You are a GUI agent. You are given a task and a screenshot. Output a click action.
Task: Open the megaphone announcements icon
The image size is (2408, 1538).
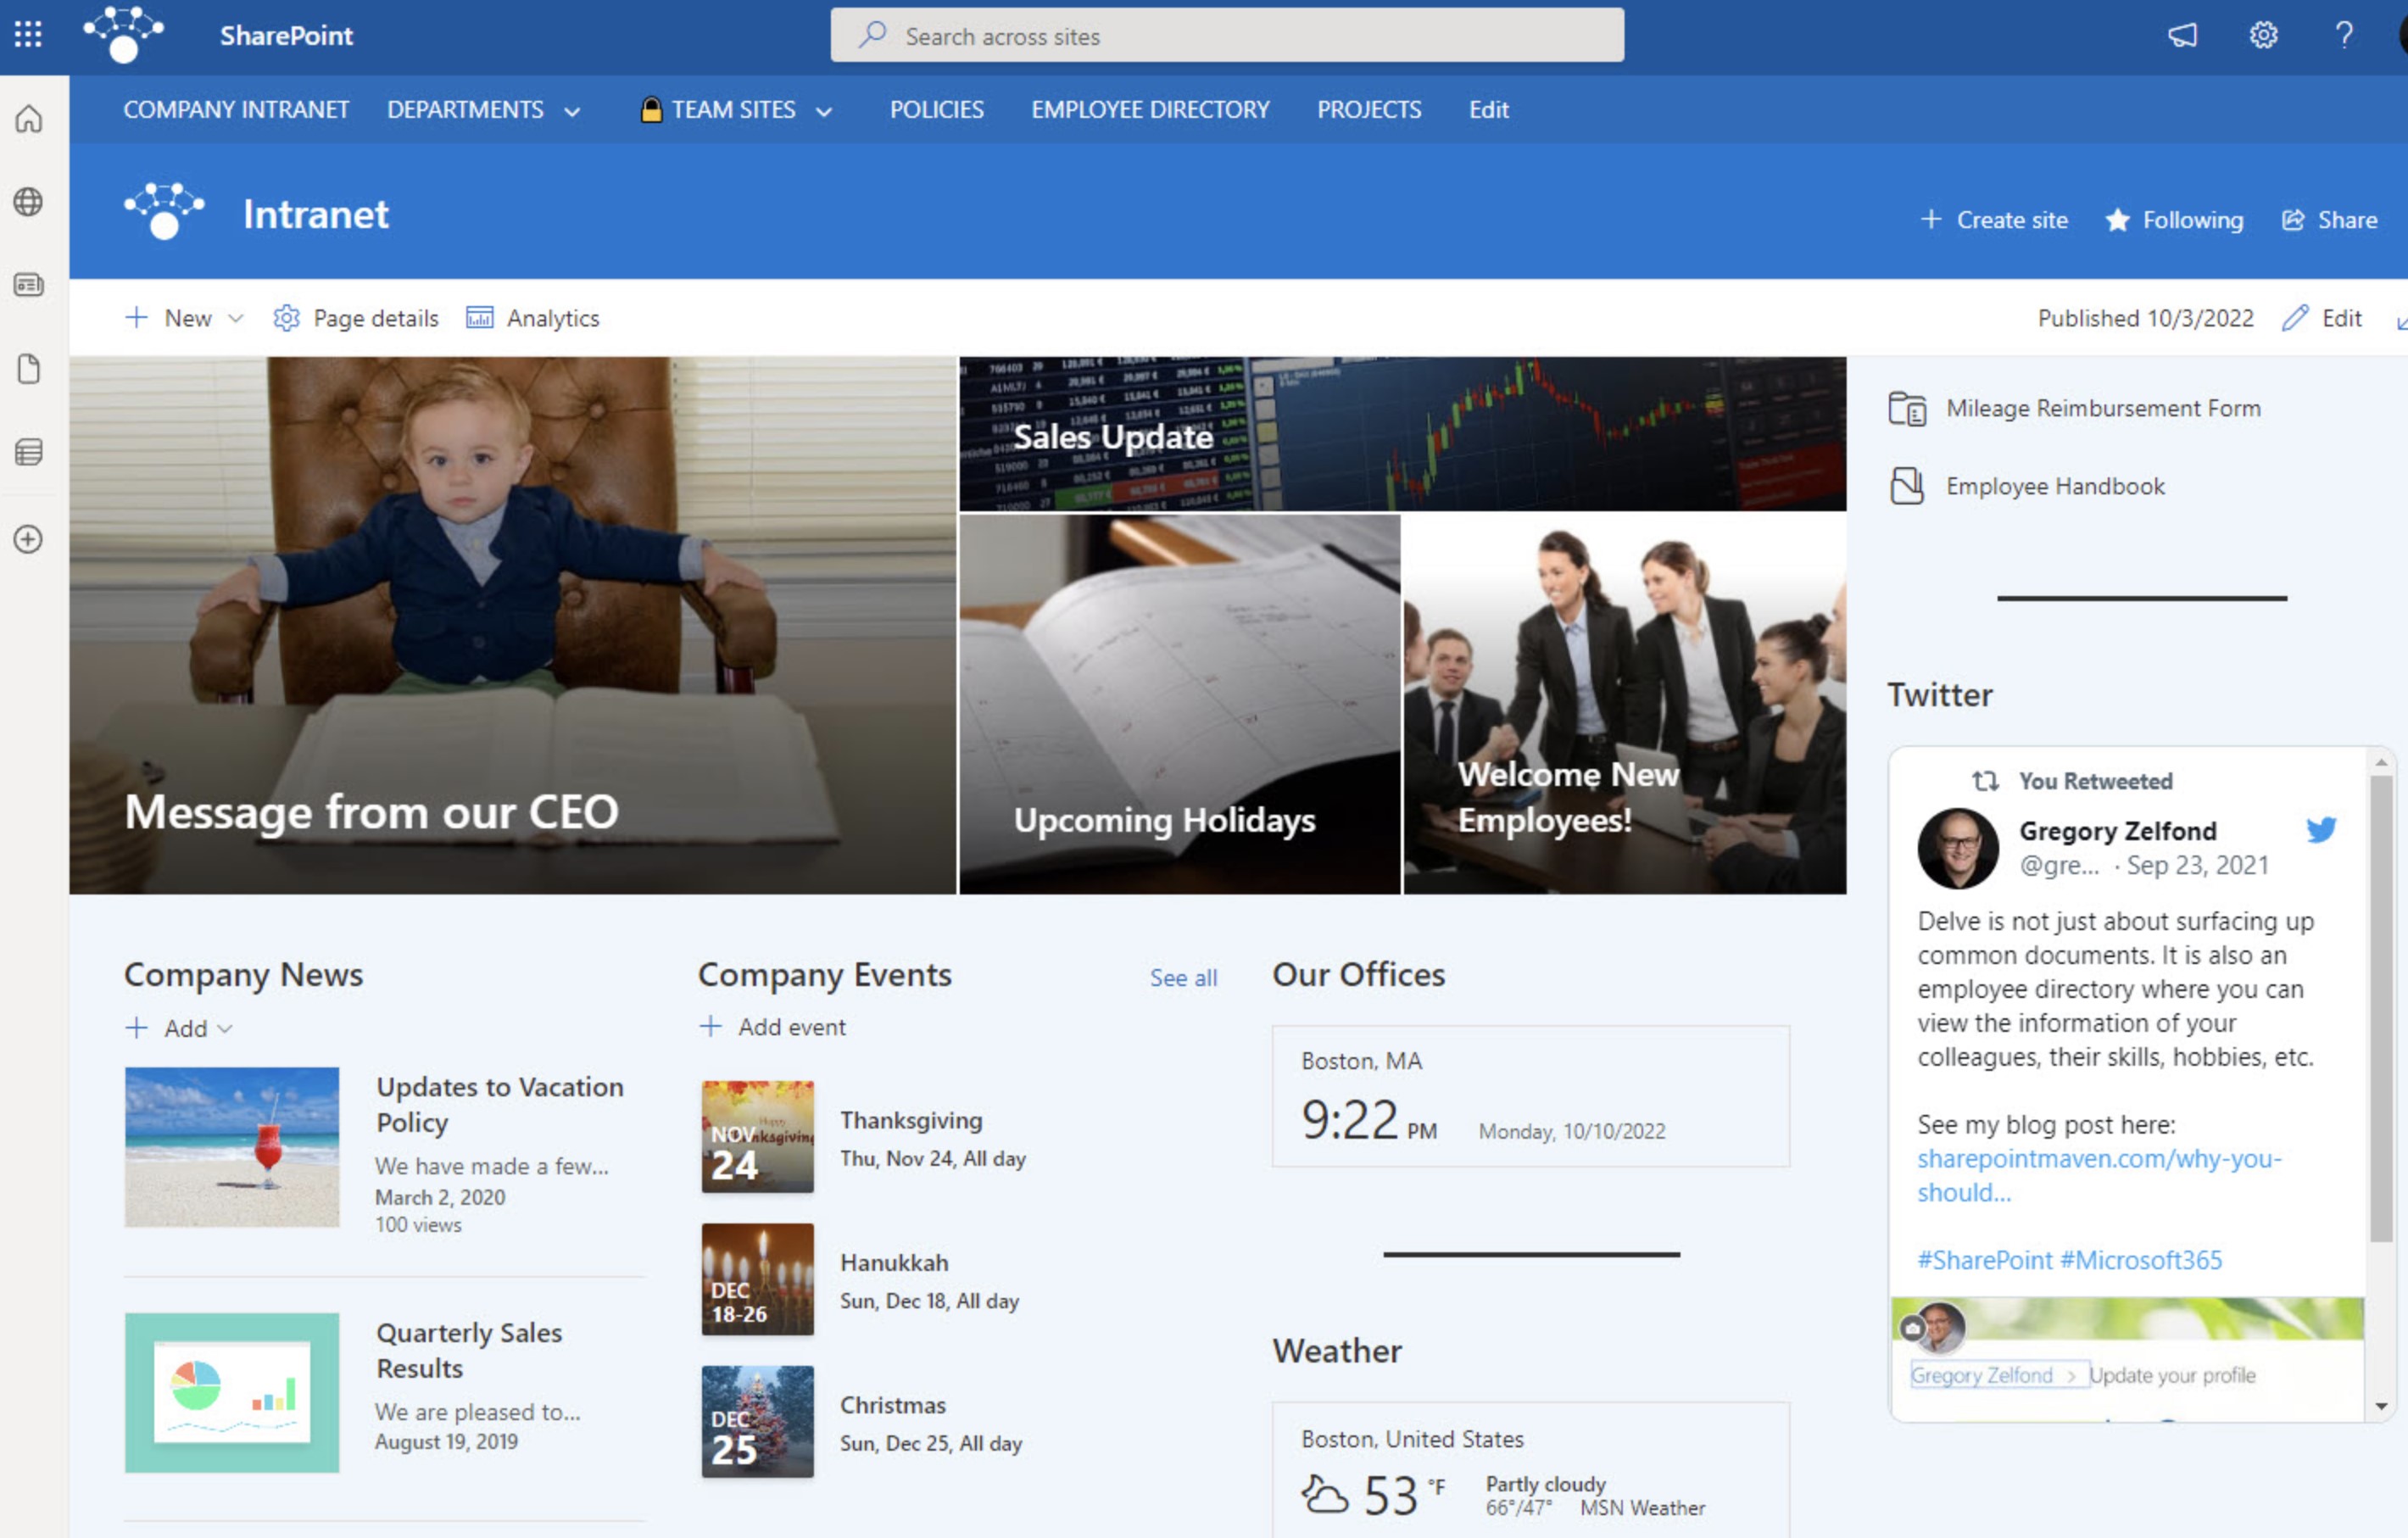coord(2183,34)
